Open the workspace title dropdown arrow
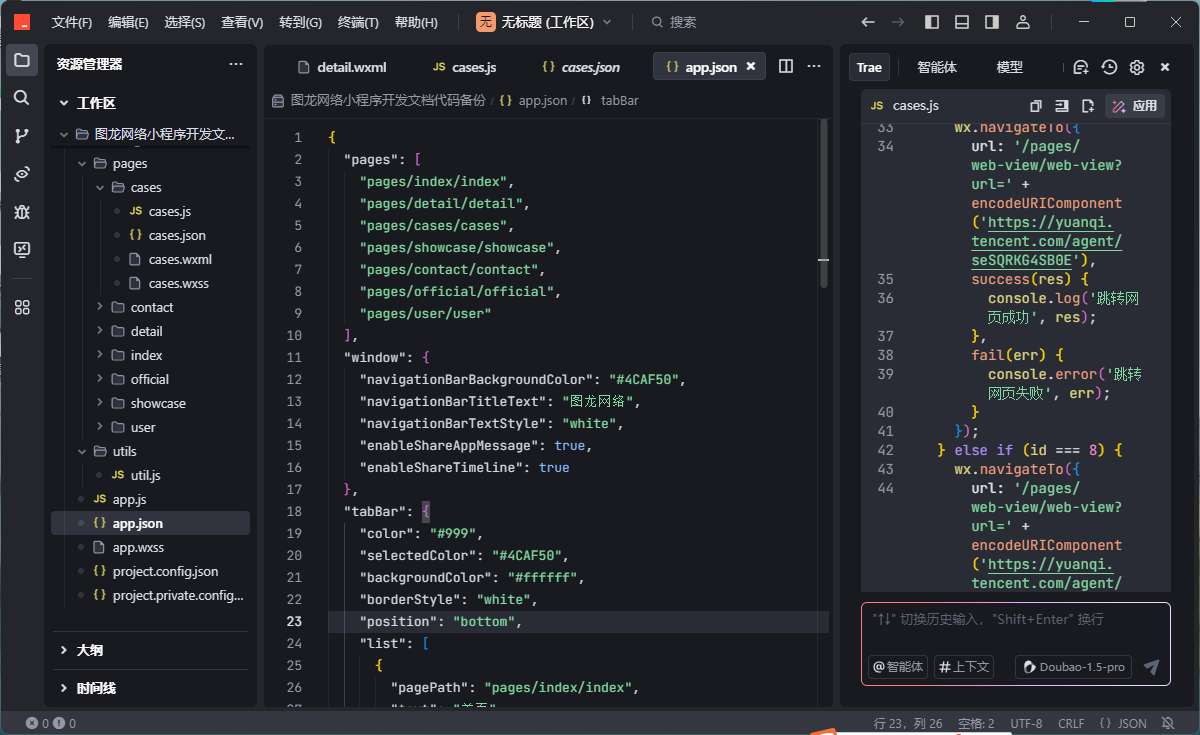This screenshot has width=1200, height=735. (607, 22)
